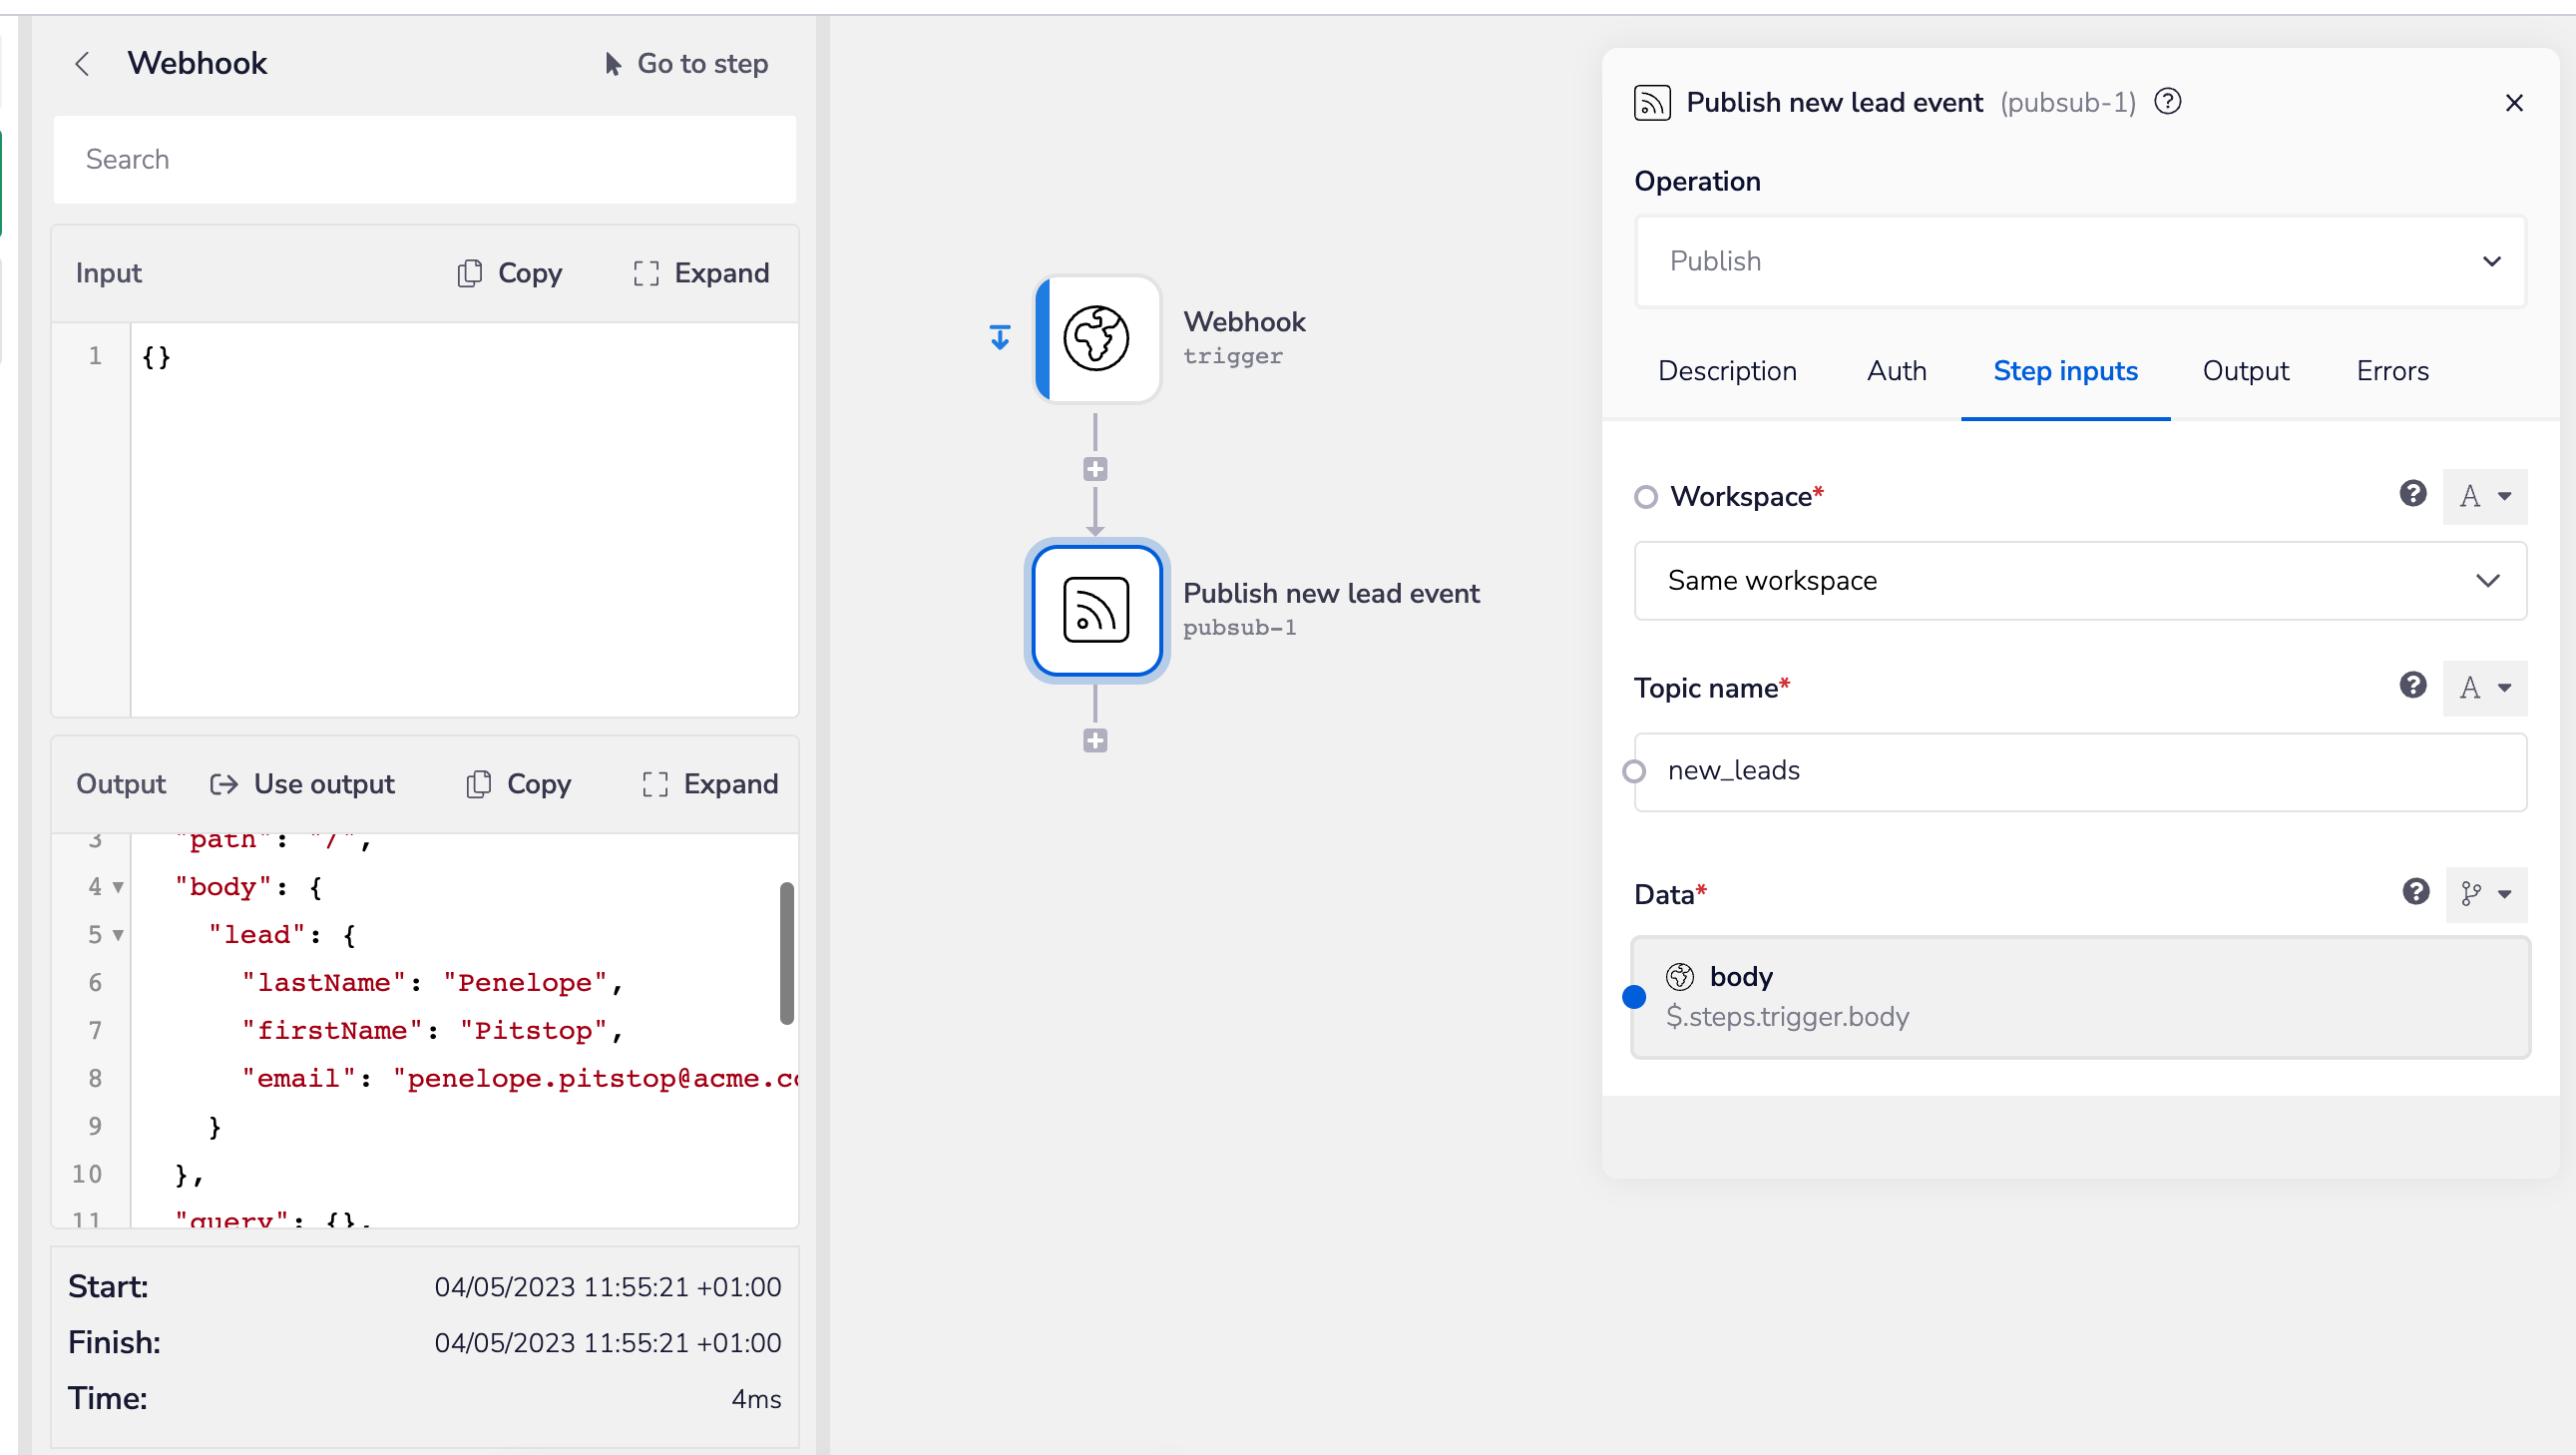Copy the Input JSON using its copy icon
Screen dimensions: 2576x1455
[470, 273]
